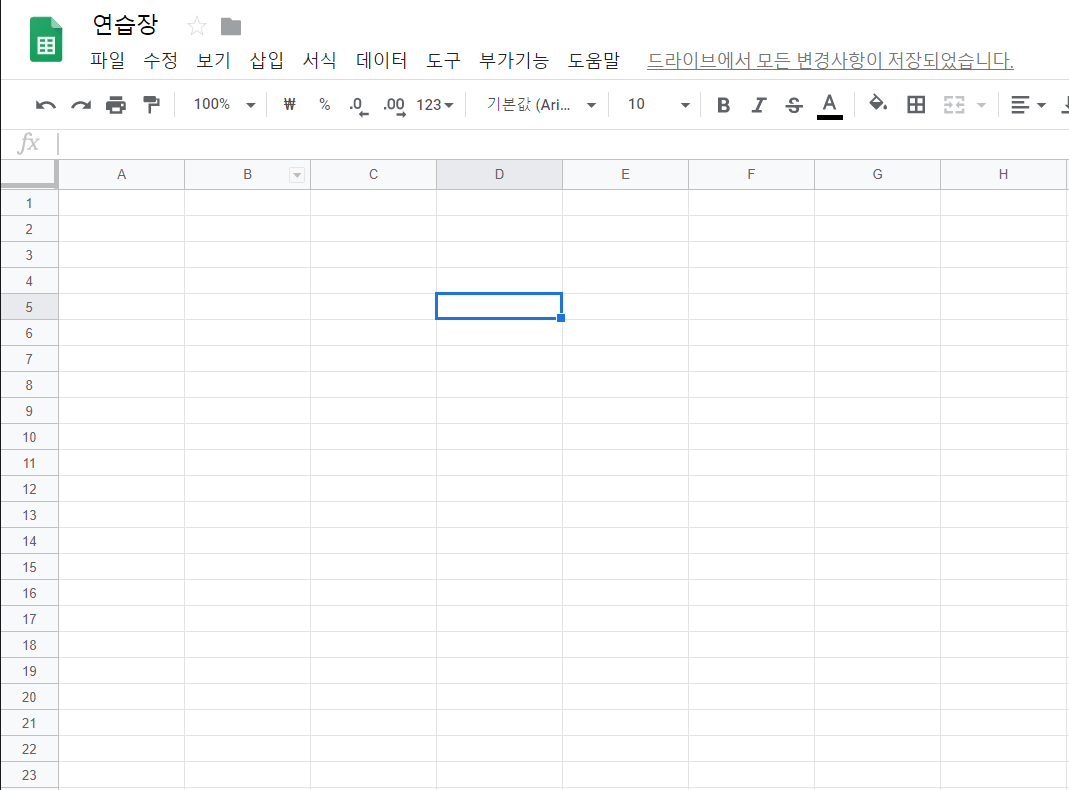Print the spreadsheet
The image size is (1069, 790).
point(116,105)
